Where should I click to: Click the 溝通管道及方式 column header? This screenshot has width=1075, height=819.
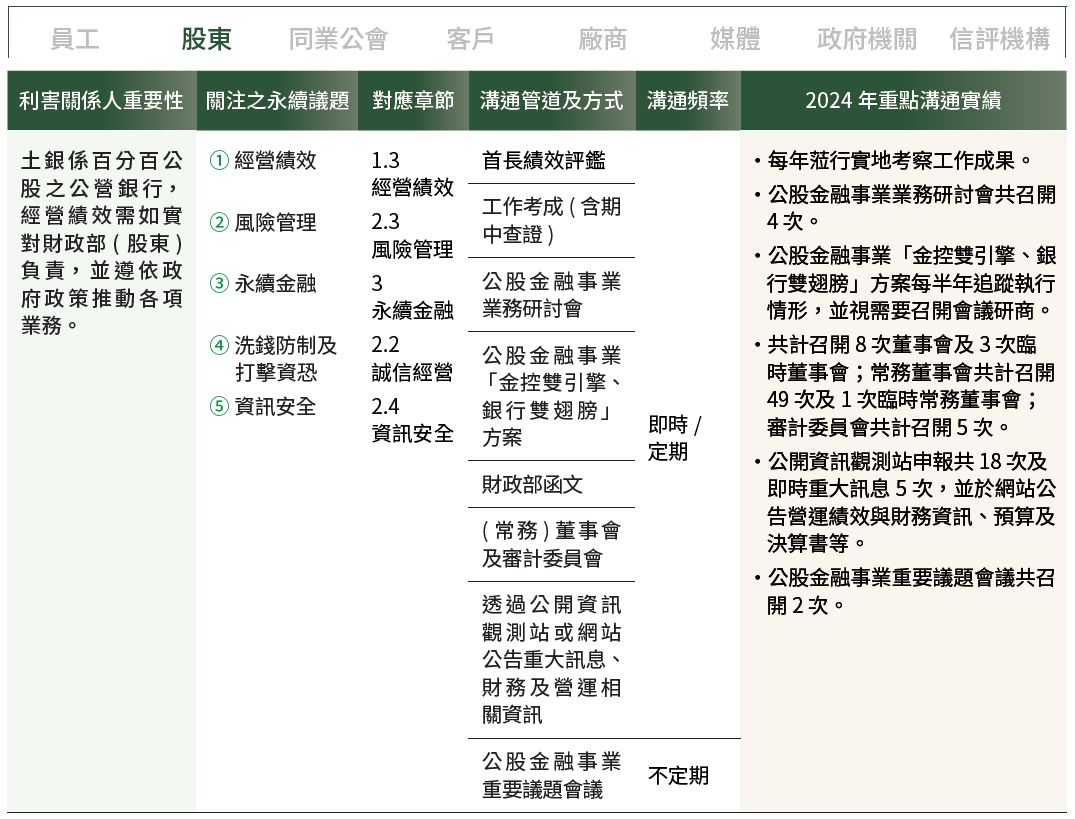coord(551,101)
